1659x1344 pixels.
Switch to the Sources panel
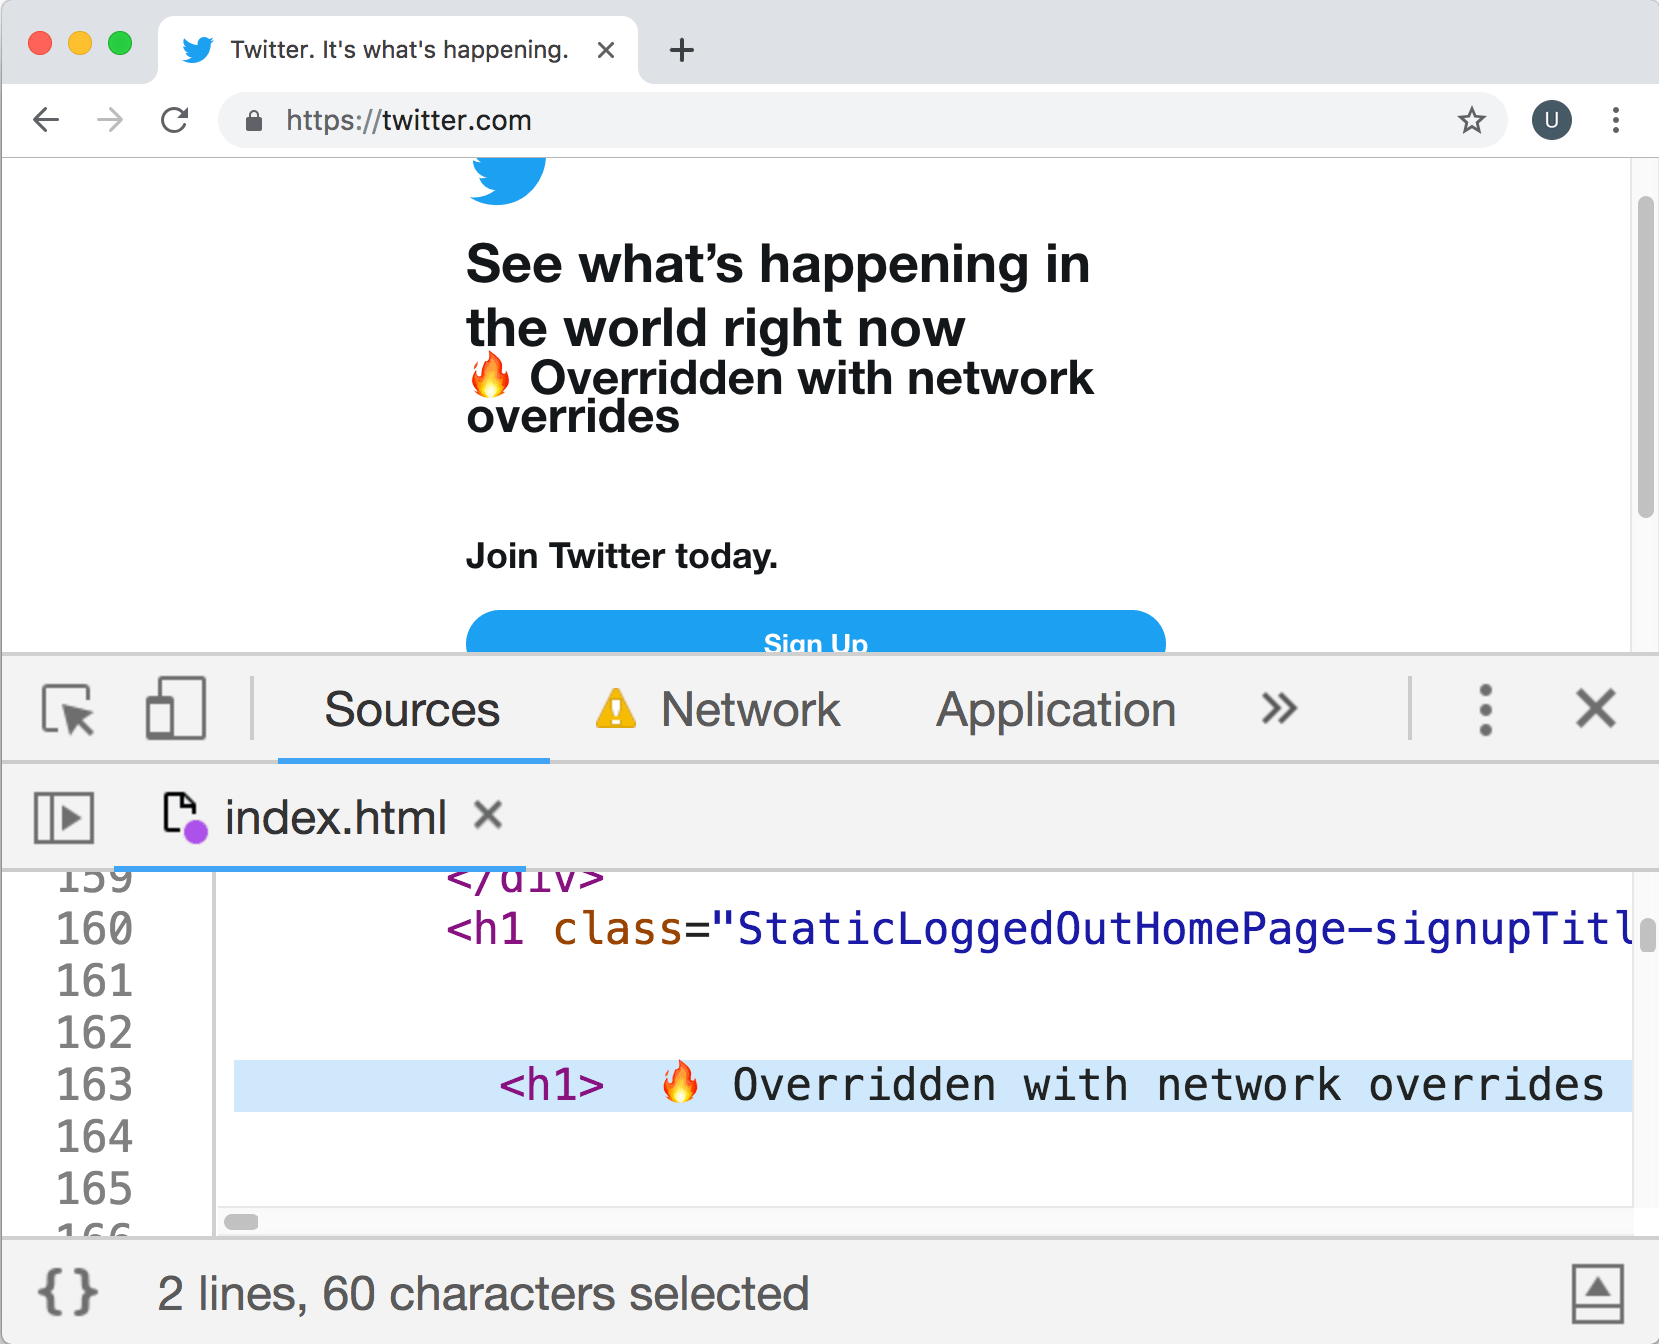[412, 710]
